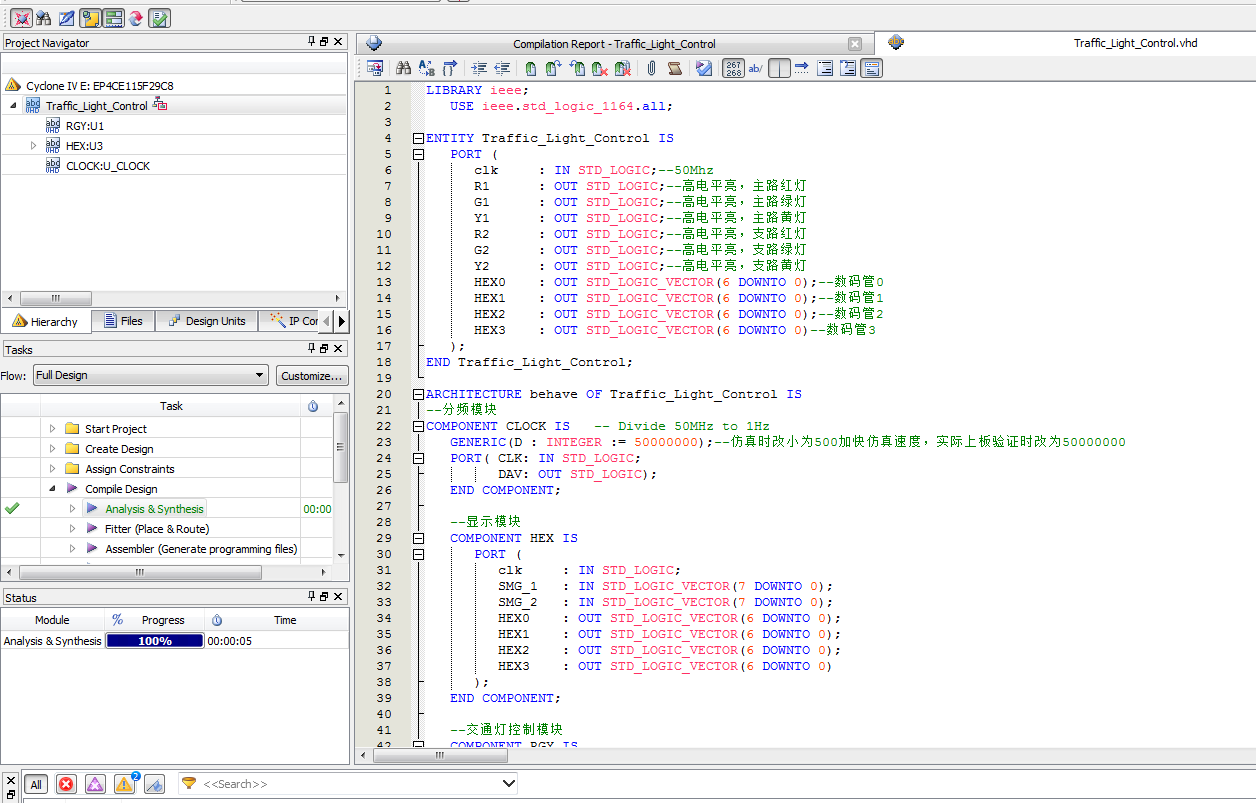The width and height of the screenshot is (1256, 803).
Task: Click the analyze current file icon
Action: pos(704,68)
